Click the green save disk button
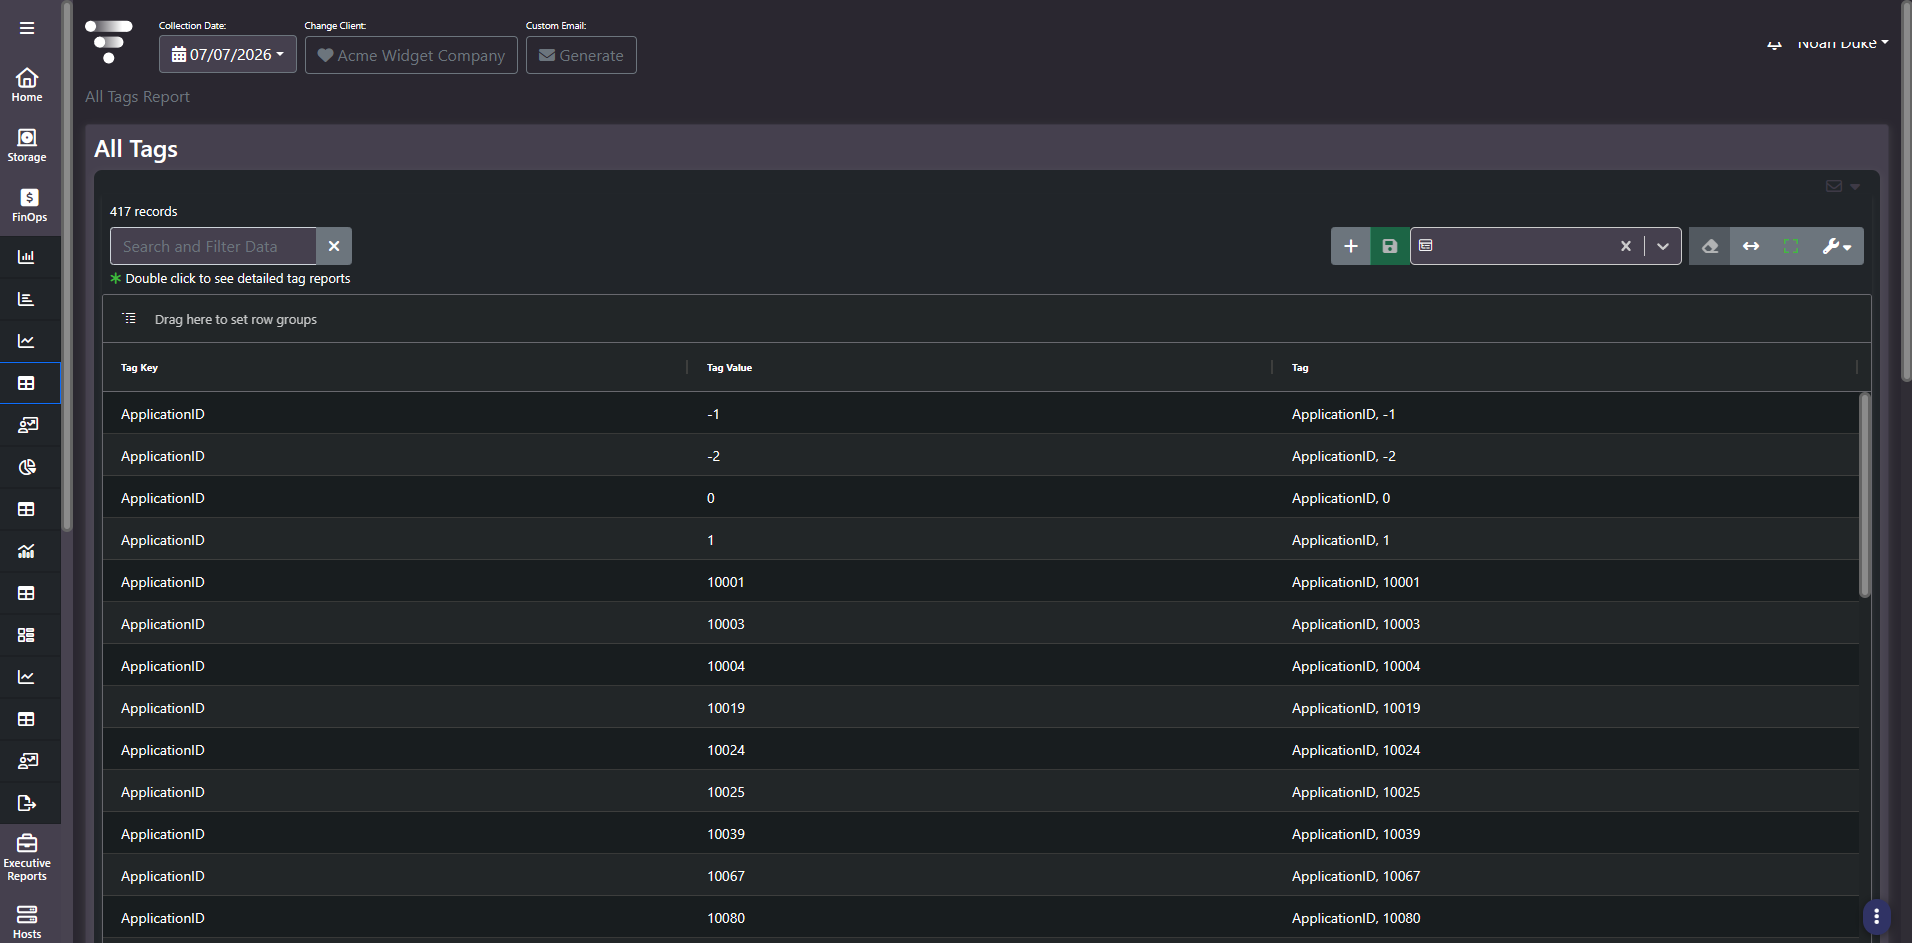Image resolution: width=1912 pixels, height=943 pixels. 1390,246
